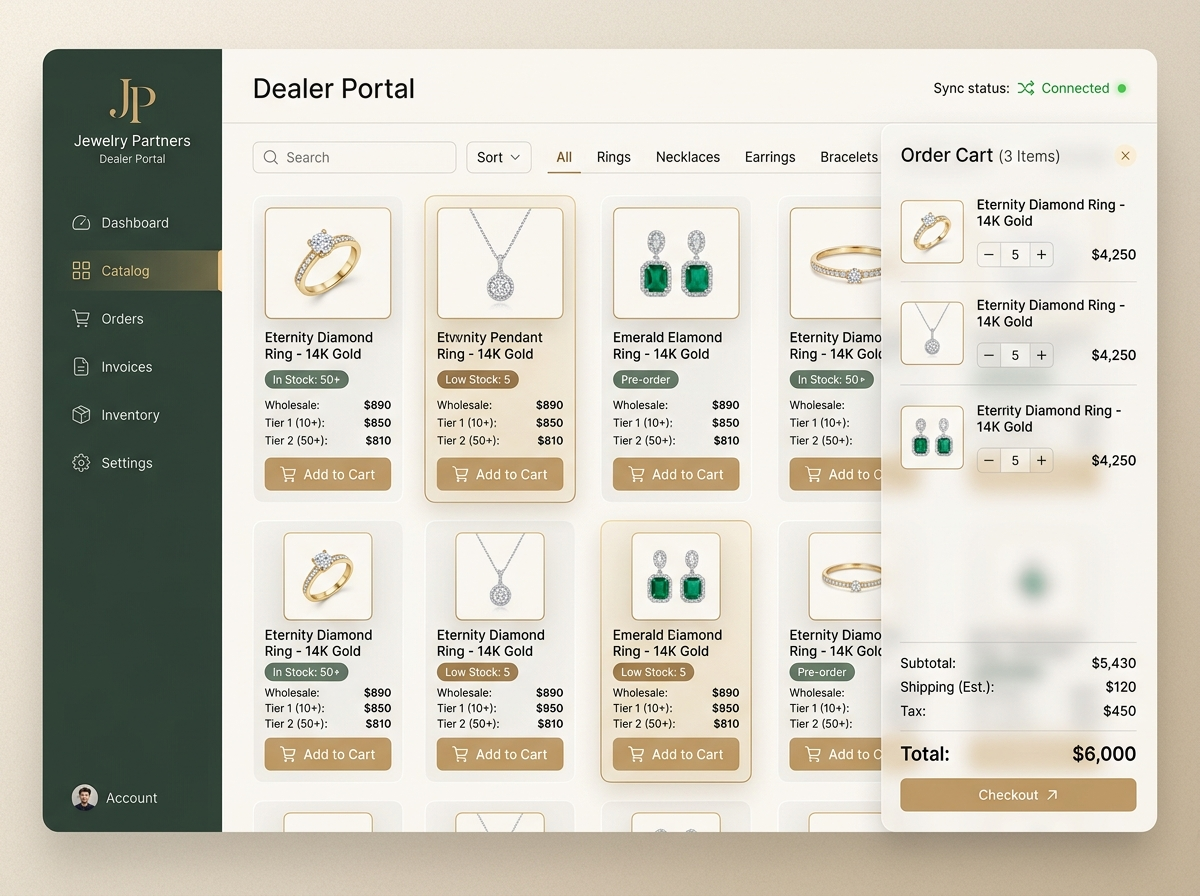Click the quantity field of the cart item with earrings thumbnail
Screen dimensions: 1200x896
point(1015,460)
